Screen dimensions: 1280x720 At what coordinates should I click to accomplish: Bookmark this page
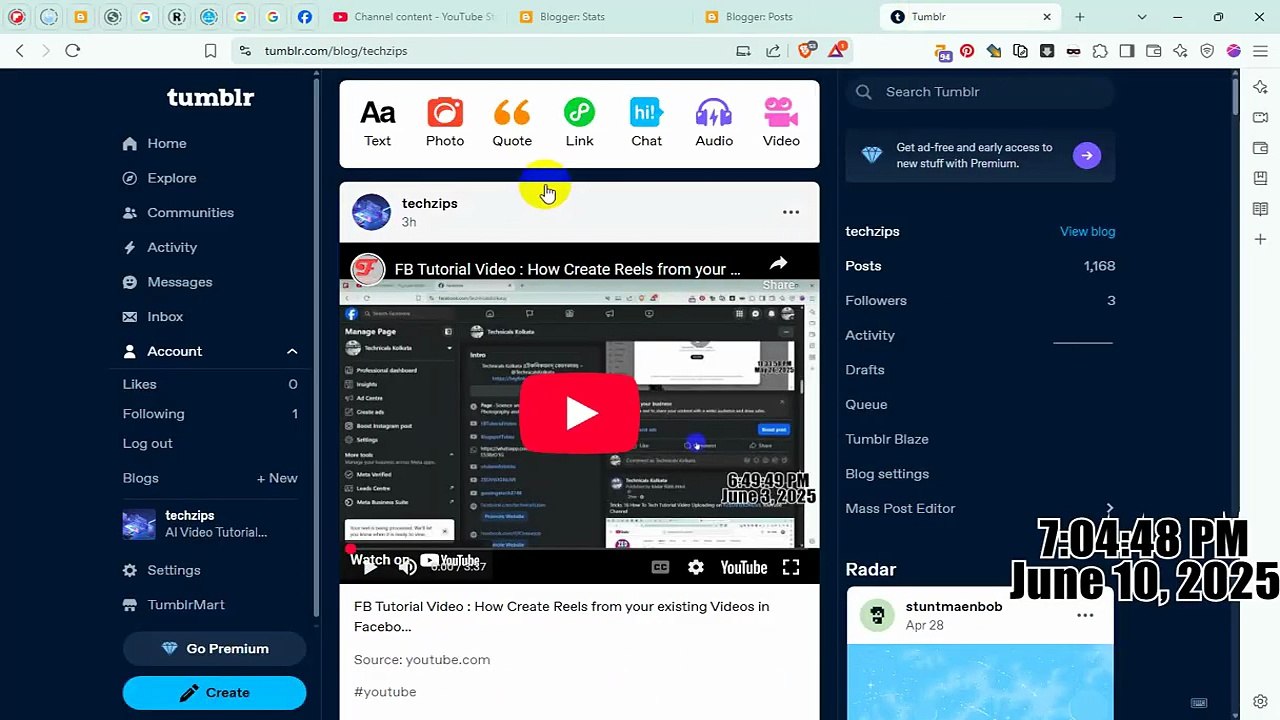pos(210,51)
